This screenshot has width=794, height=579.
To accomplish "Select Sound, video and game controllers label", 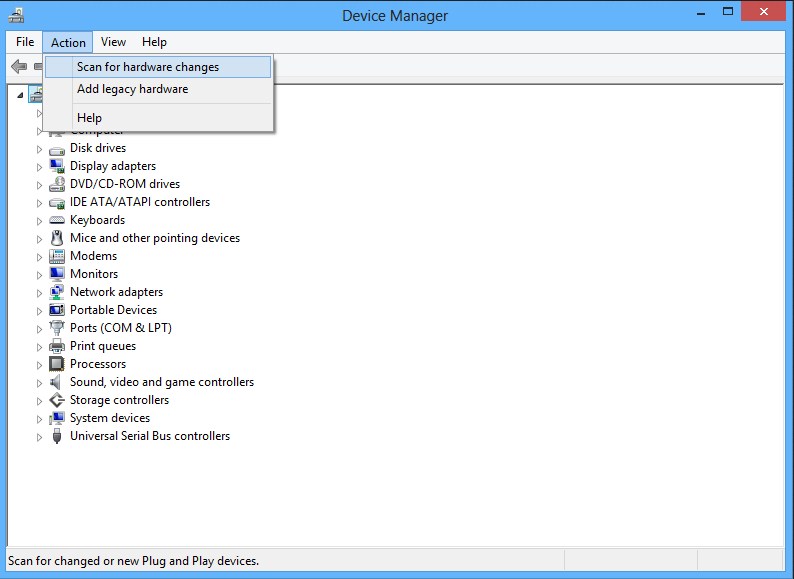I will (x=162, y=382).
